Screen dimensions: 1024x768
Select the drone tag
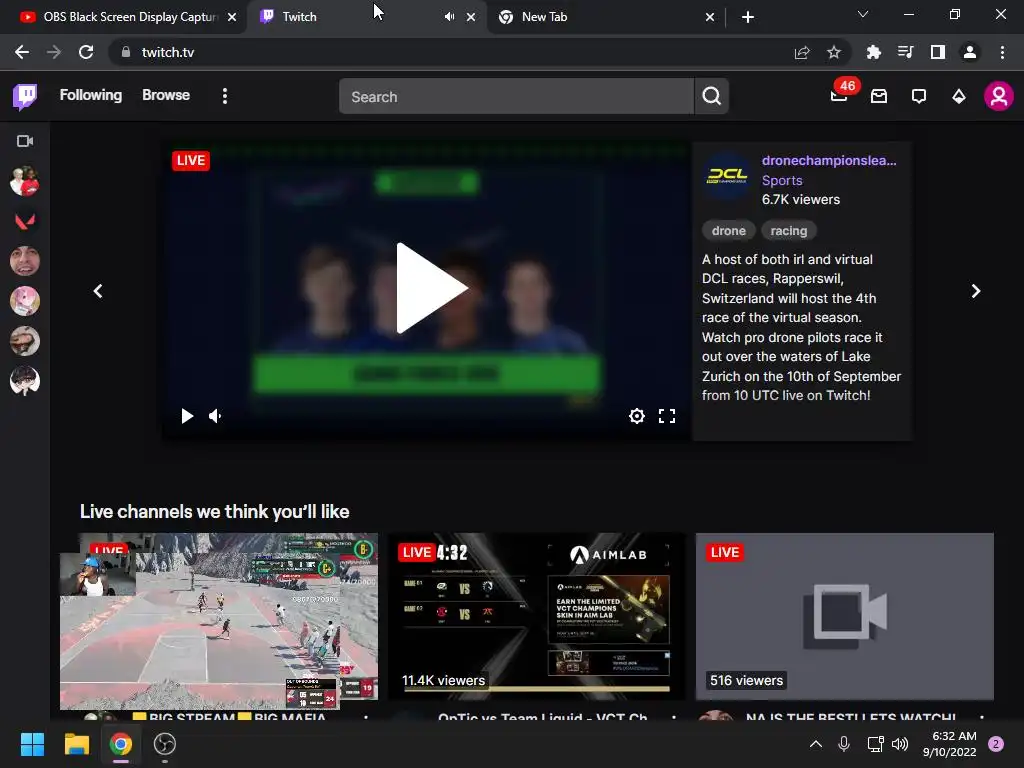(729, 231)
